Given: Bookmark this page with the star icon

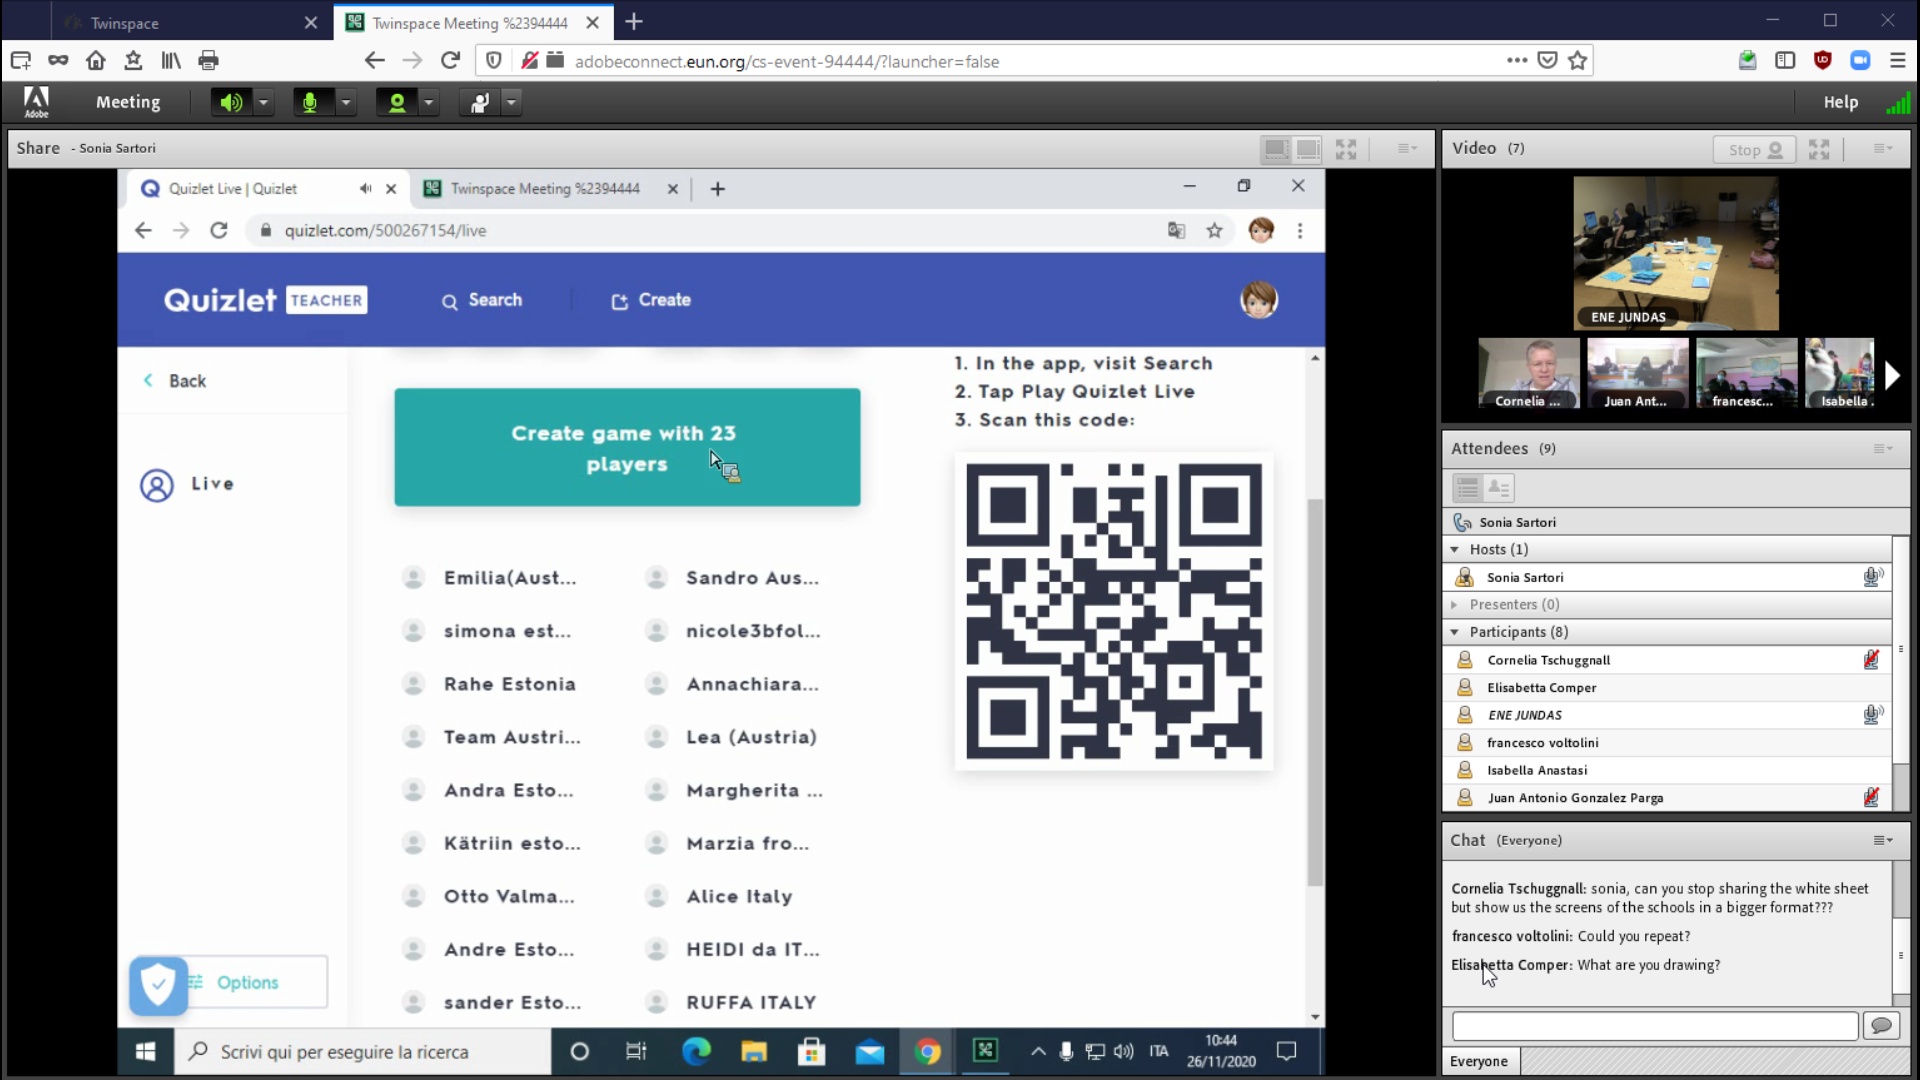Looking at the screenshot, I should click(x=1578, y=61).
